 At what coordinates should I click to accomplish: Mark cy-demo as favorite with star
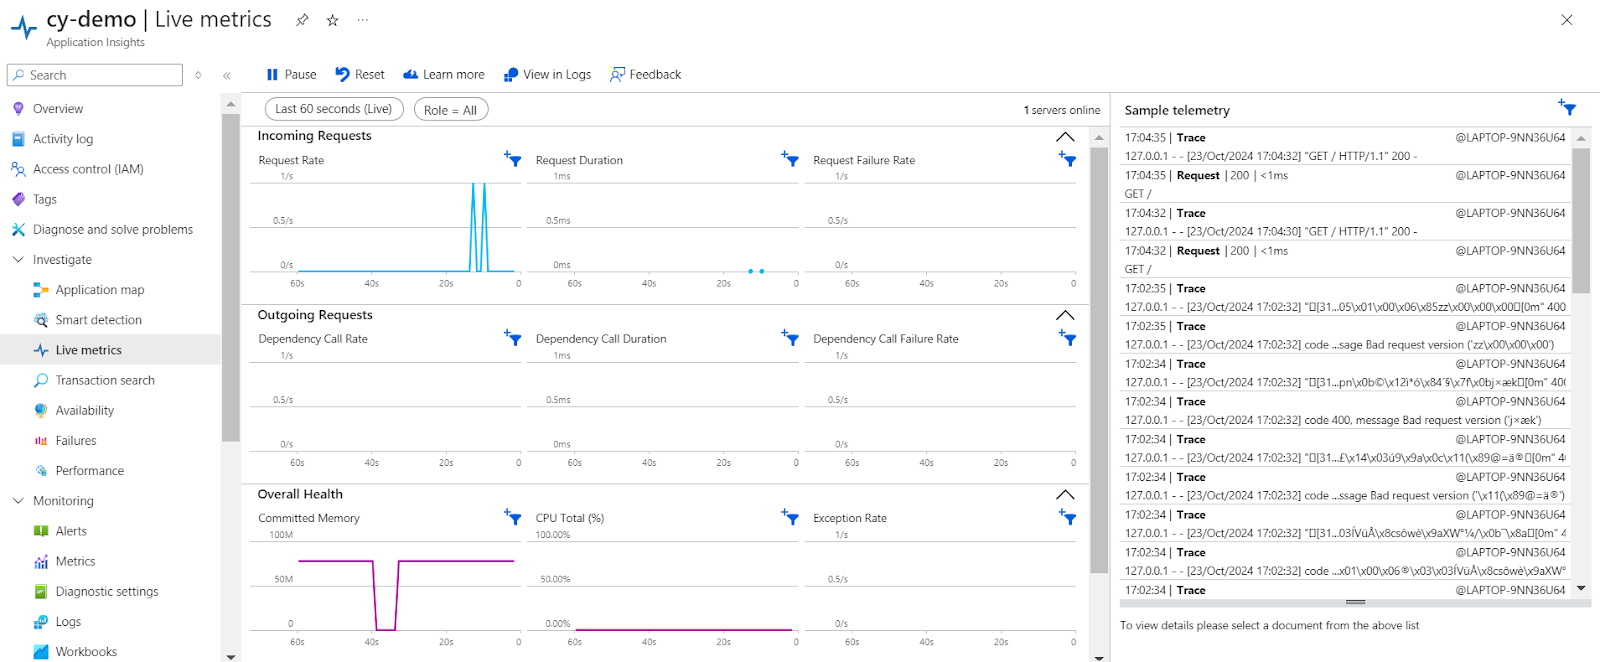tap(333, 20)
